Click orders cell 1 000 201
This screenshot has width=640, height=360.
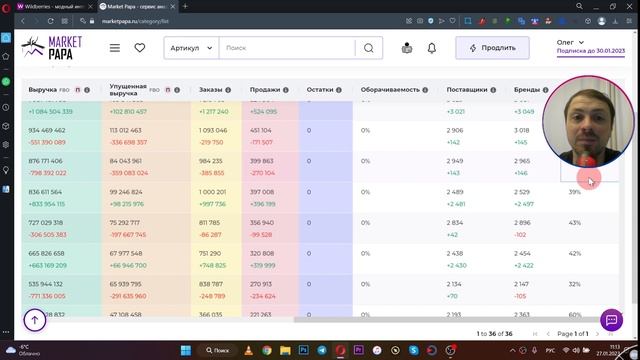(x=212, y=192)
